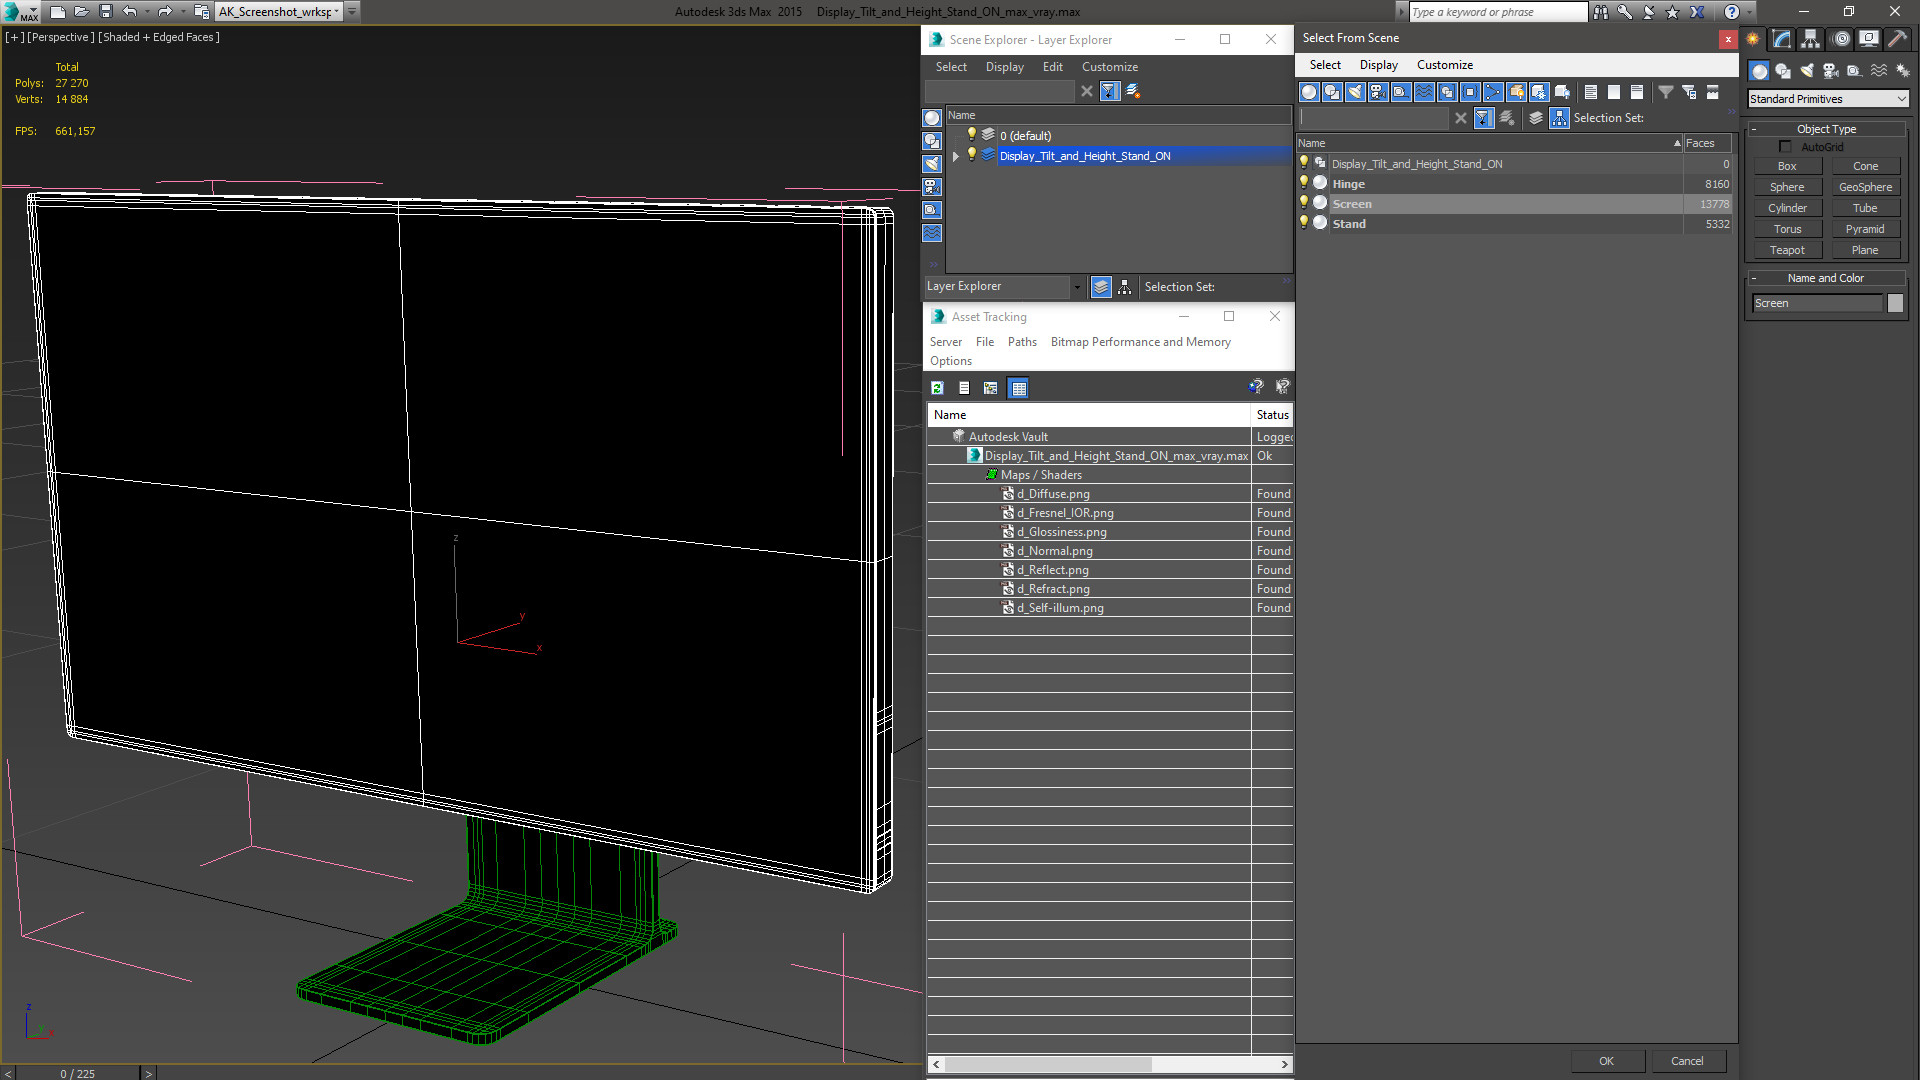
Task: Open Undo history dropdown arrow
Action: (x=146, y=12)
